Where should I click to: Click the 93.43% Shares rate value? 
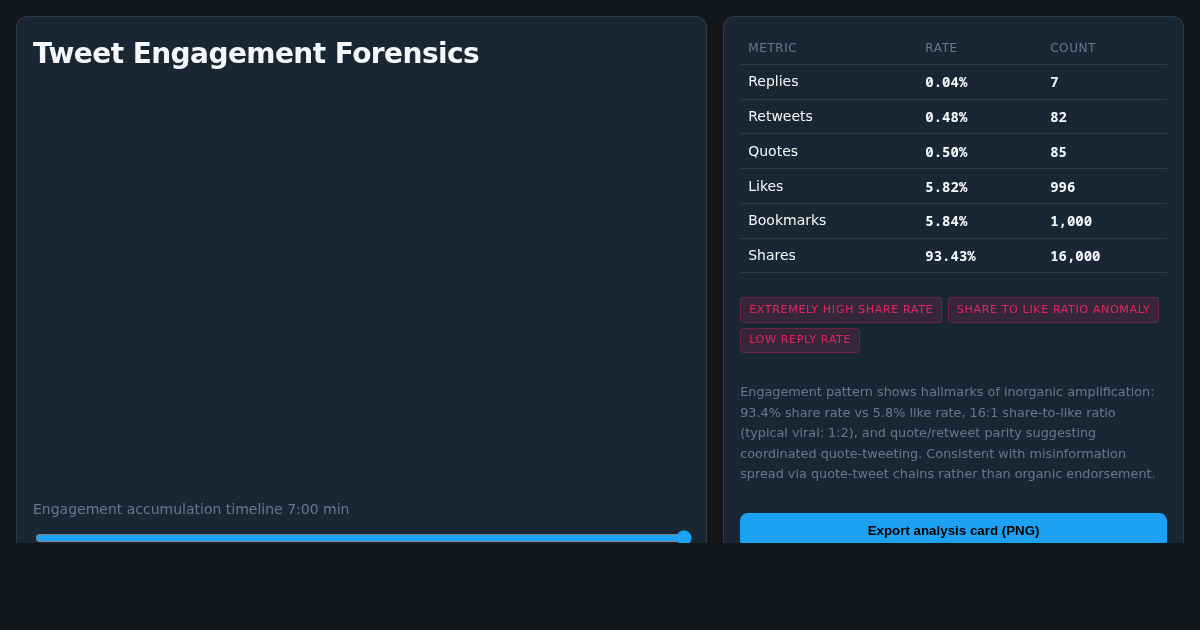[950, 256]
